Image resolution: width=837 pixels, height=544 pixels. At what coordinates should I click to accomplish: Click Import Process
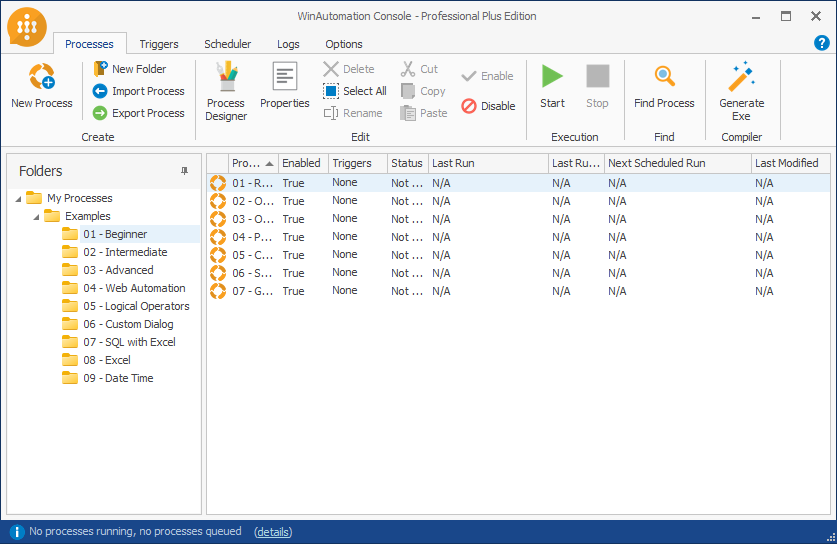(138, 91)
